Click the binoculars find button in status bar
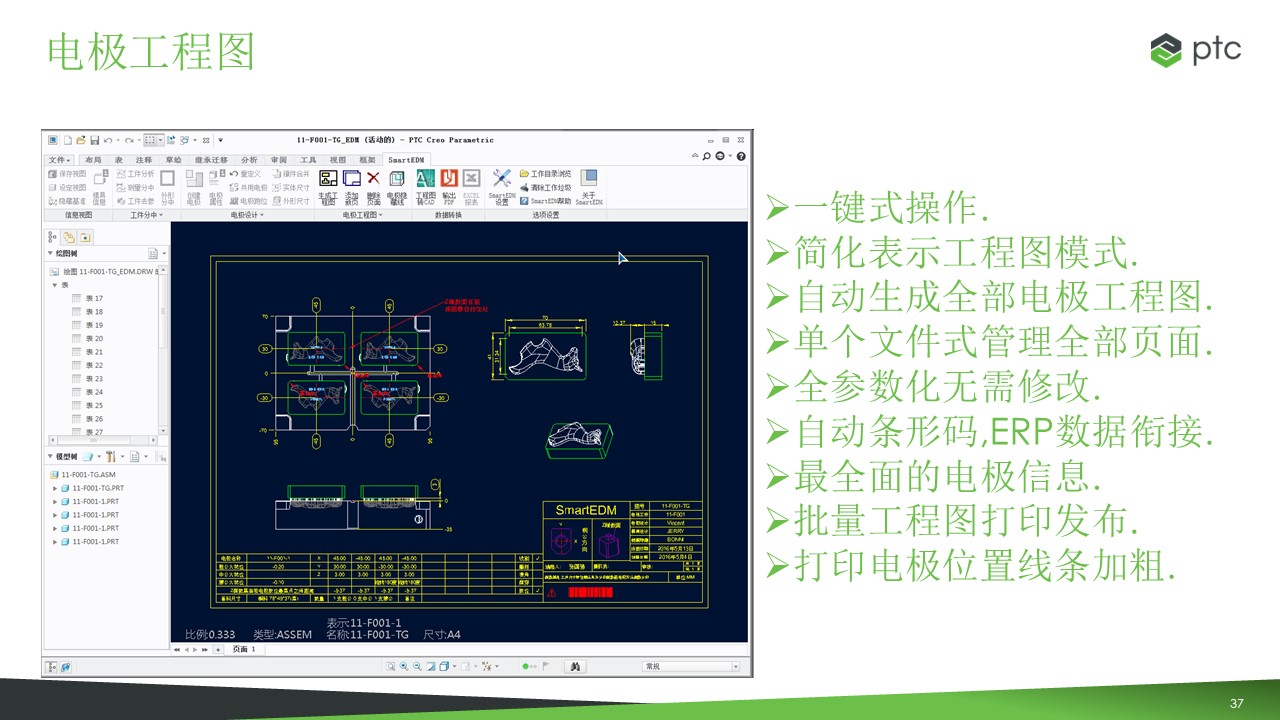 [575, 666]
